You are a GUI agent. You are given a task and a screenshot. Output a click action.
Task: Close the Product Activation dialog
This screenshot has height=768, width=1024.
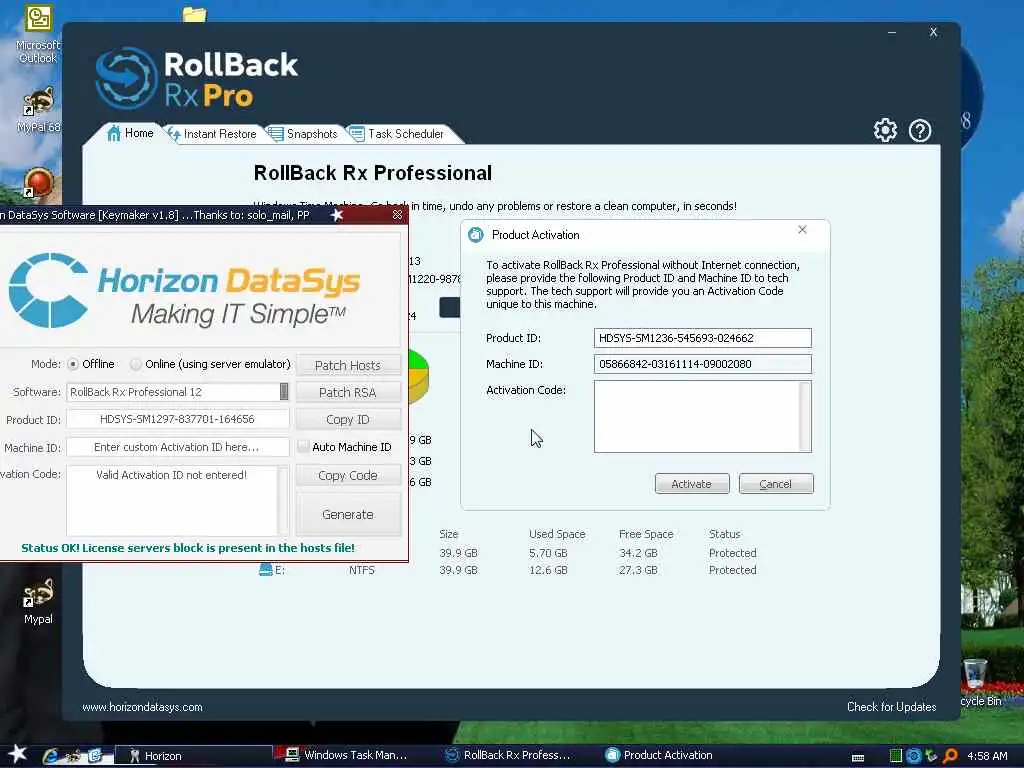(803, 230)
